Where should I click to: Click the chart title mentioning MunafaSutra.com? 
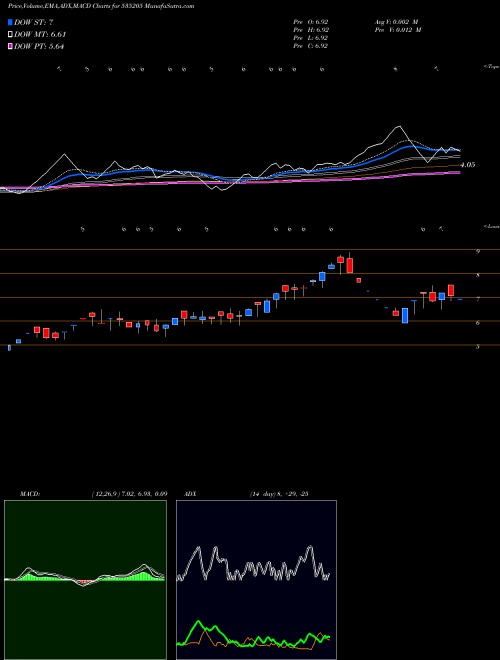pyautogui.click(x=101, y=6)
